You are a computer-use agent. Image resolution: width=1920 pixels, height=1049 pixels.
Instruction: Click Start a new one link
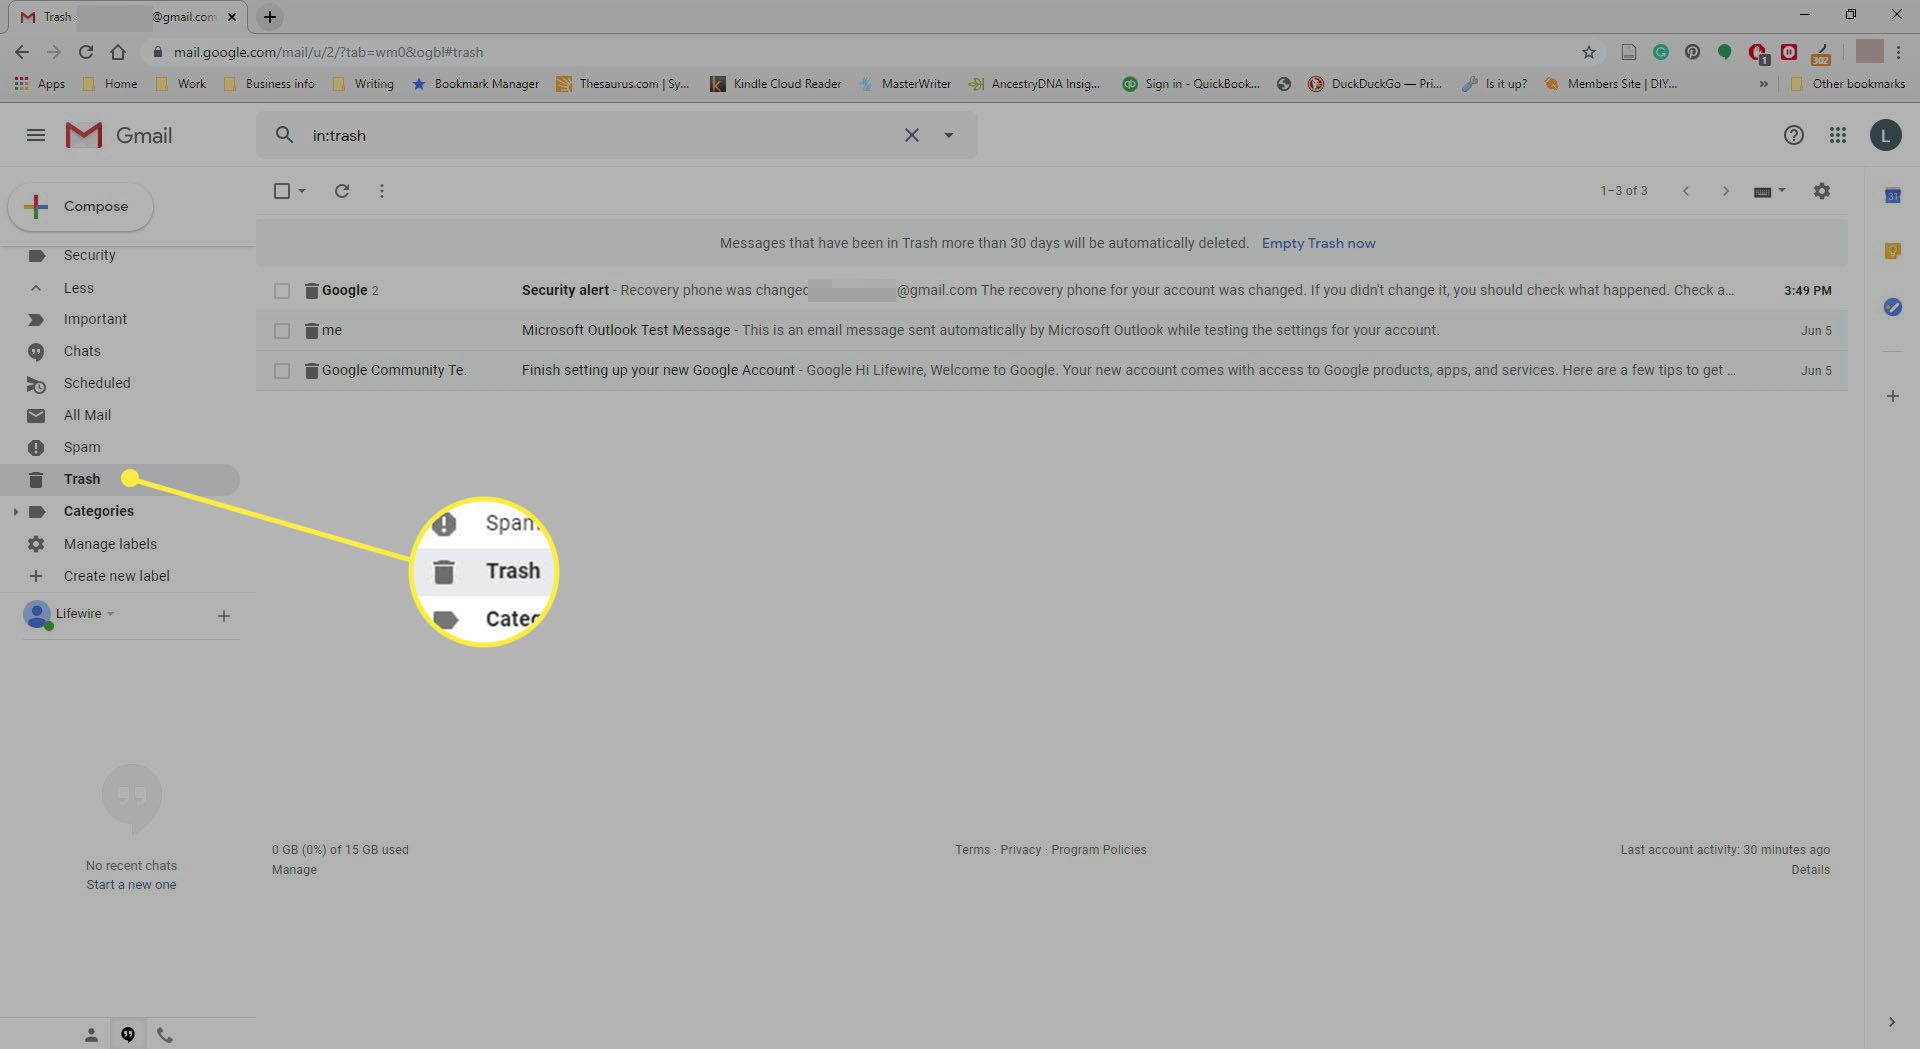pos(131,885)
